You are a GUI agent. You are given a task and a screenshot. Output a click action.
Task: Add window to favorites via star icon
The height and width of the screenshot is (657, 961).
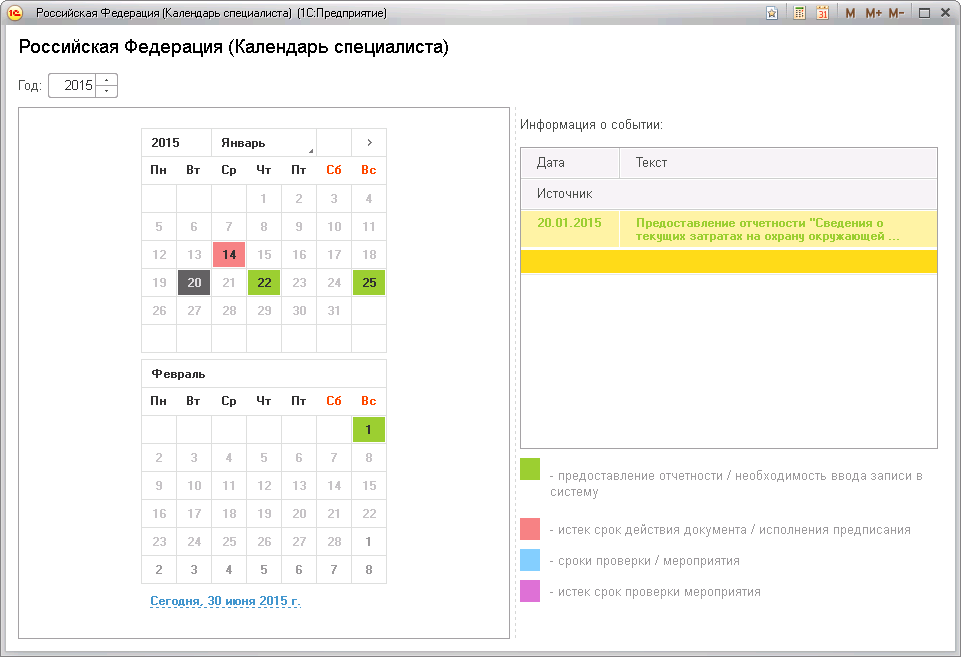(x=772, y=12)
